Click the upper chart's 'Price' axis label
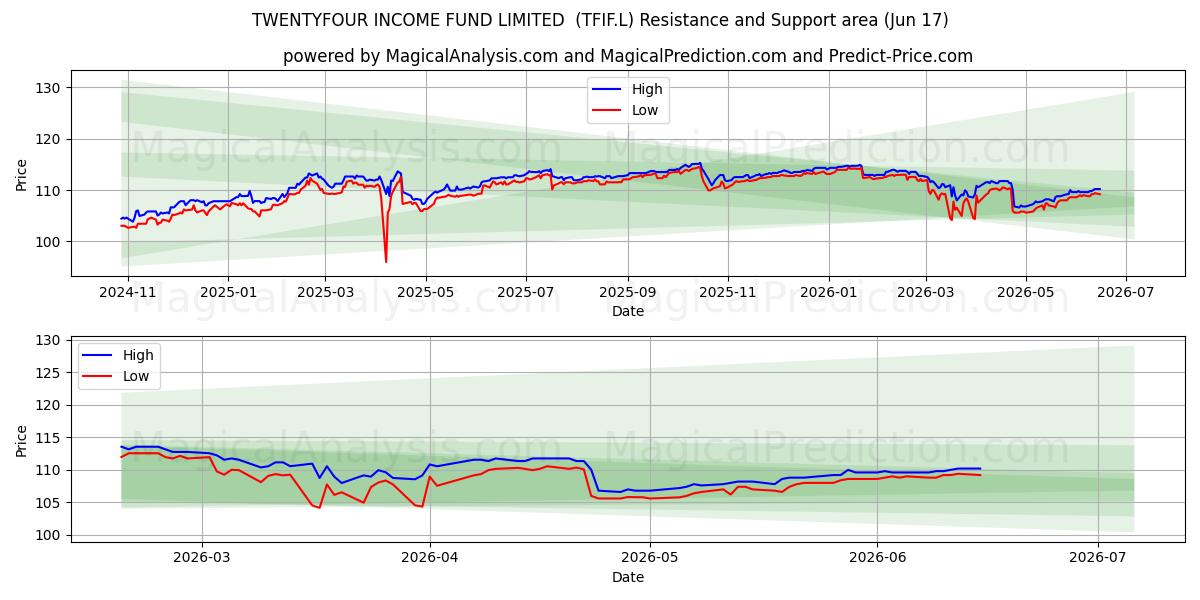Viewport: 1200px width, 600px height. click(22, 174)
